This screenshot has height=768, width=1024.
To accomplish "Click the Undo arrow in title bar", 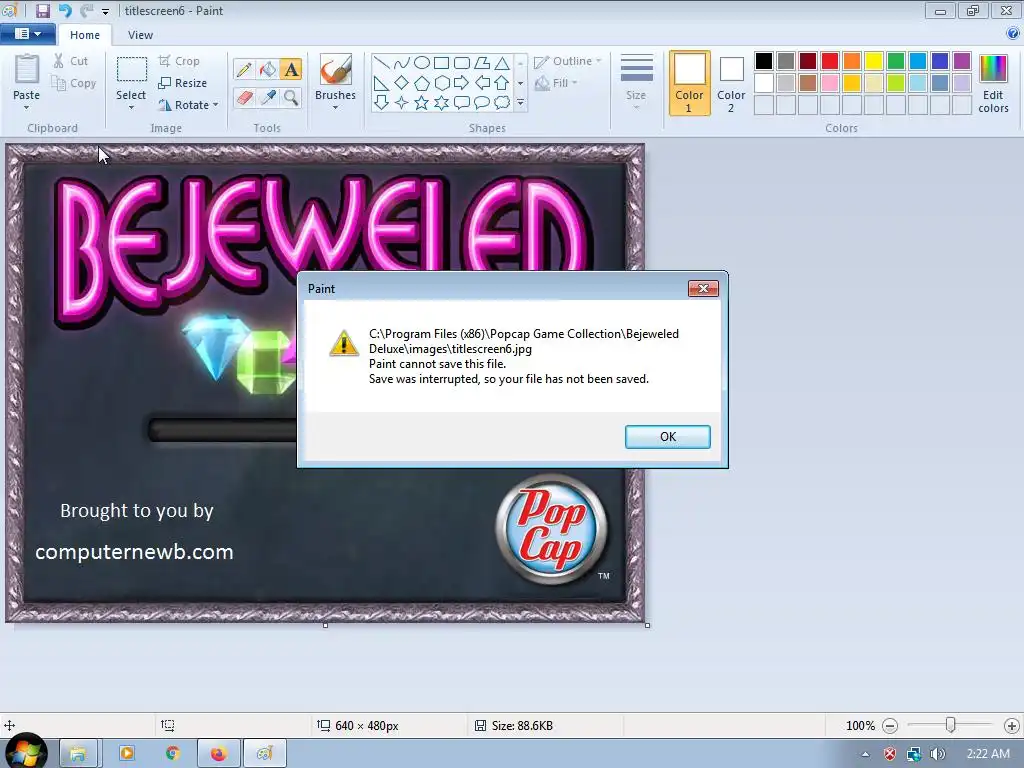I will click(x=65, y=11).
